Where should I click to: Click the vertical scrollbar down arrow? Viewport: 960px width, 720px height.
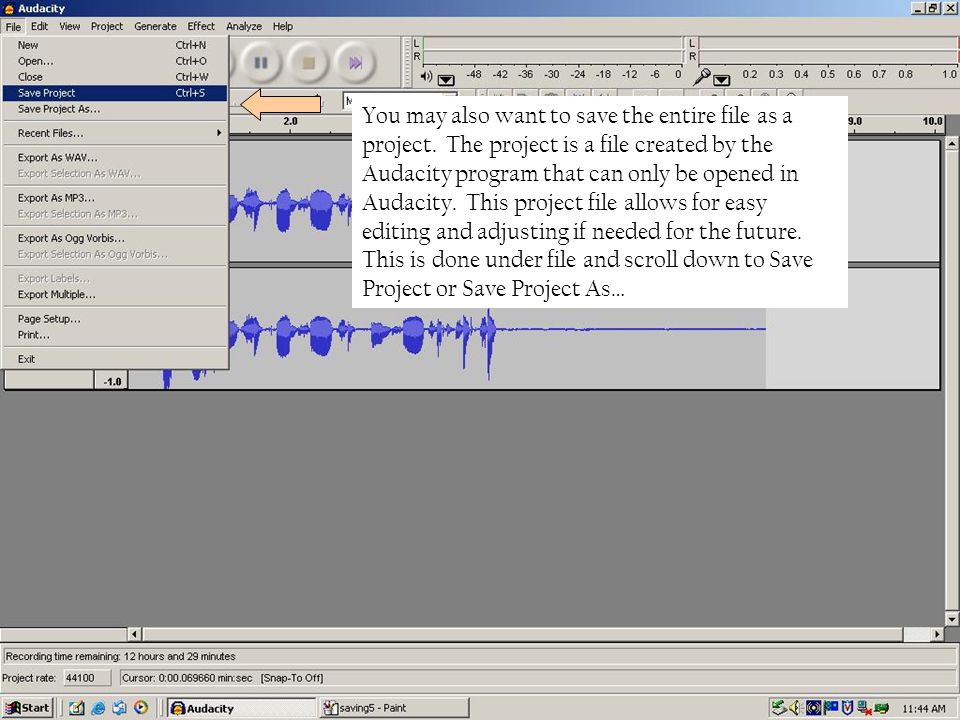(951, 620)
